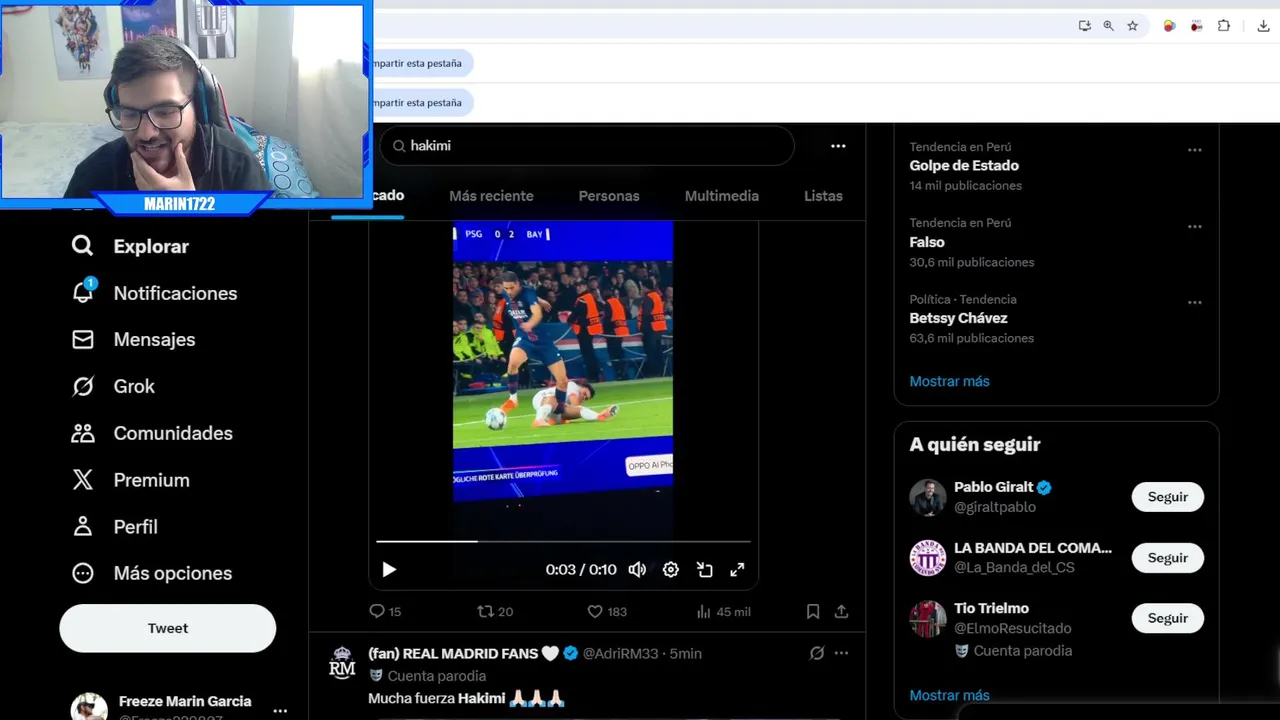Switch to Personas tab
1280x720 pixels.
609,196
